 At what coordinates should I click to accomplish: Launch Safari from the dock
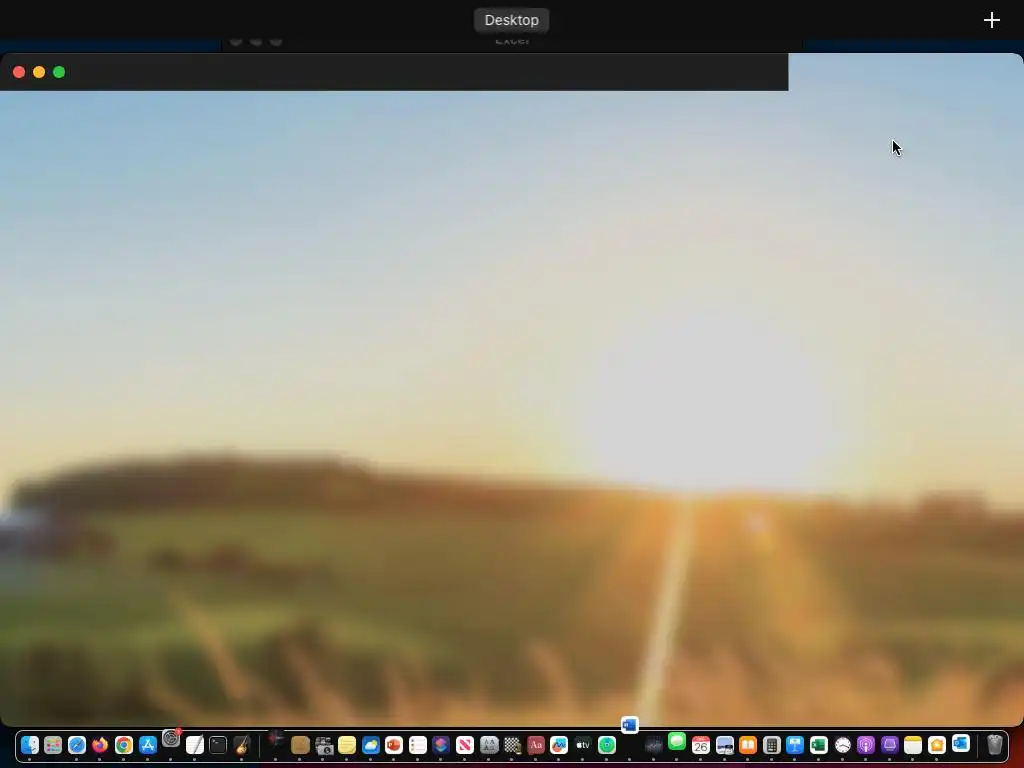76,745
